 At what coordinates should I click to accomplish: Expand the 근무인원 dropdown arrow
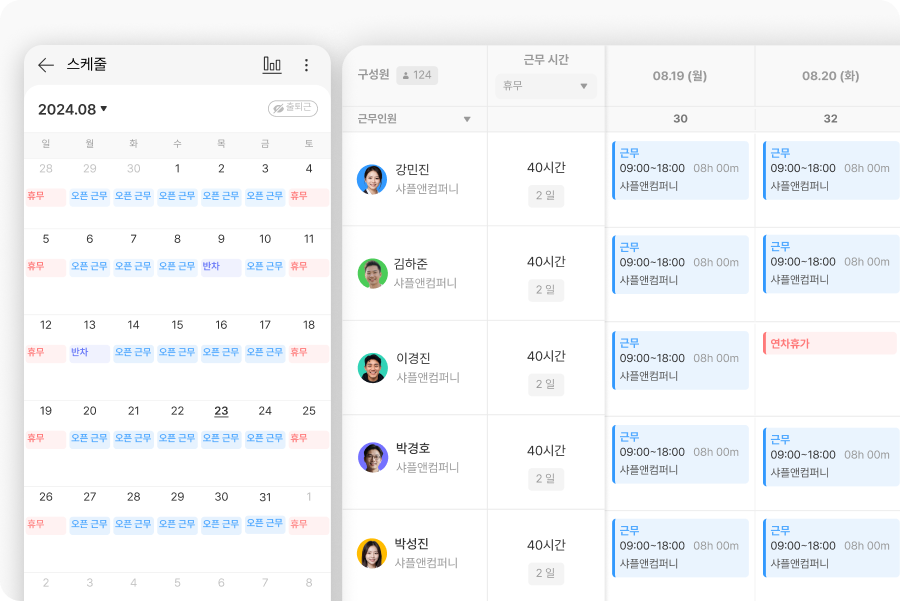[466, 119]
